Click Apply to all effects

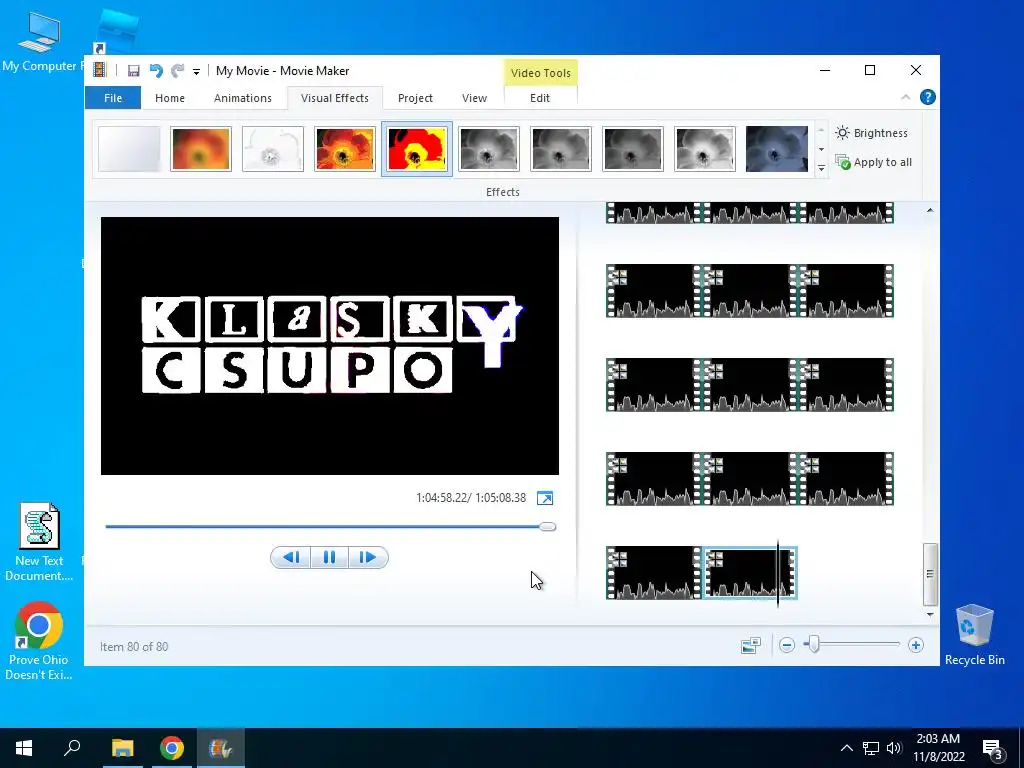tap(874, 162)
